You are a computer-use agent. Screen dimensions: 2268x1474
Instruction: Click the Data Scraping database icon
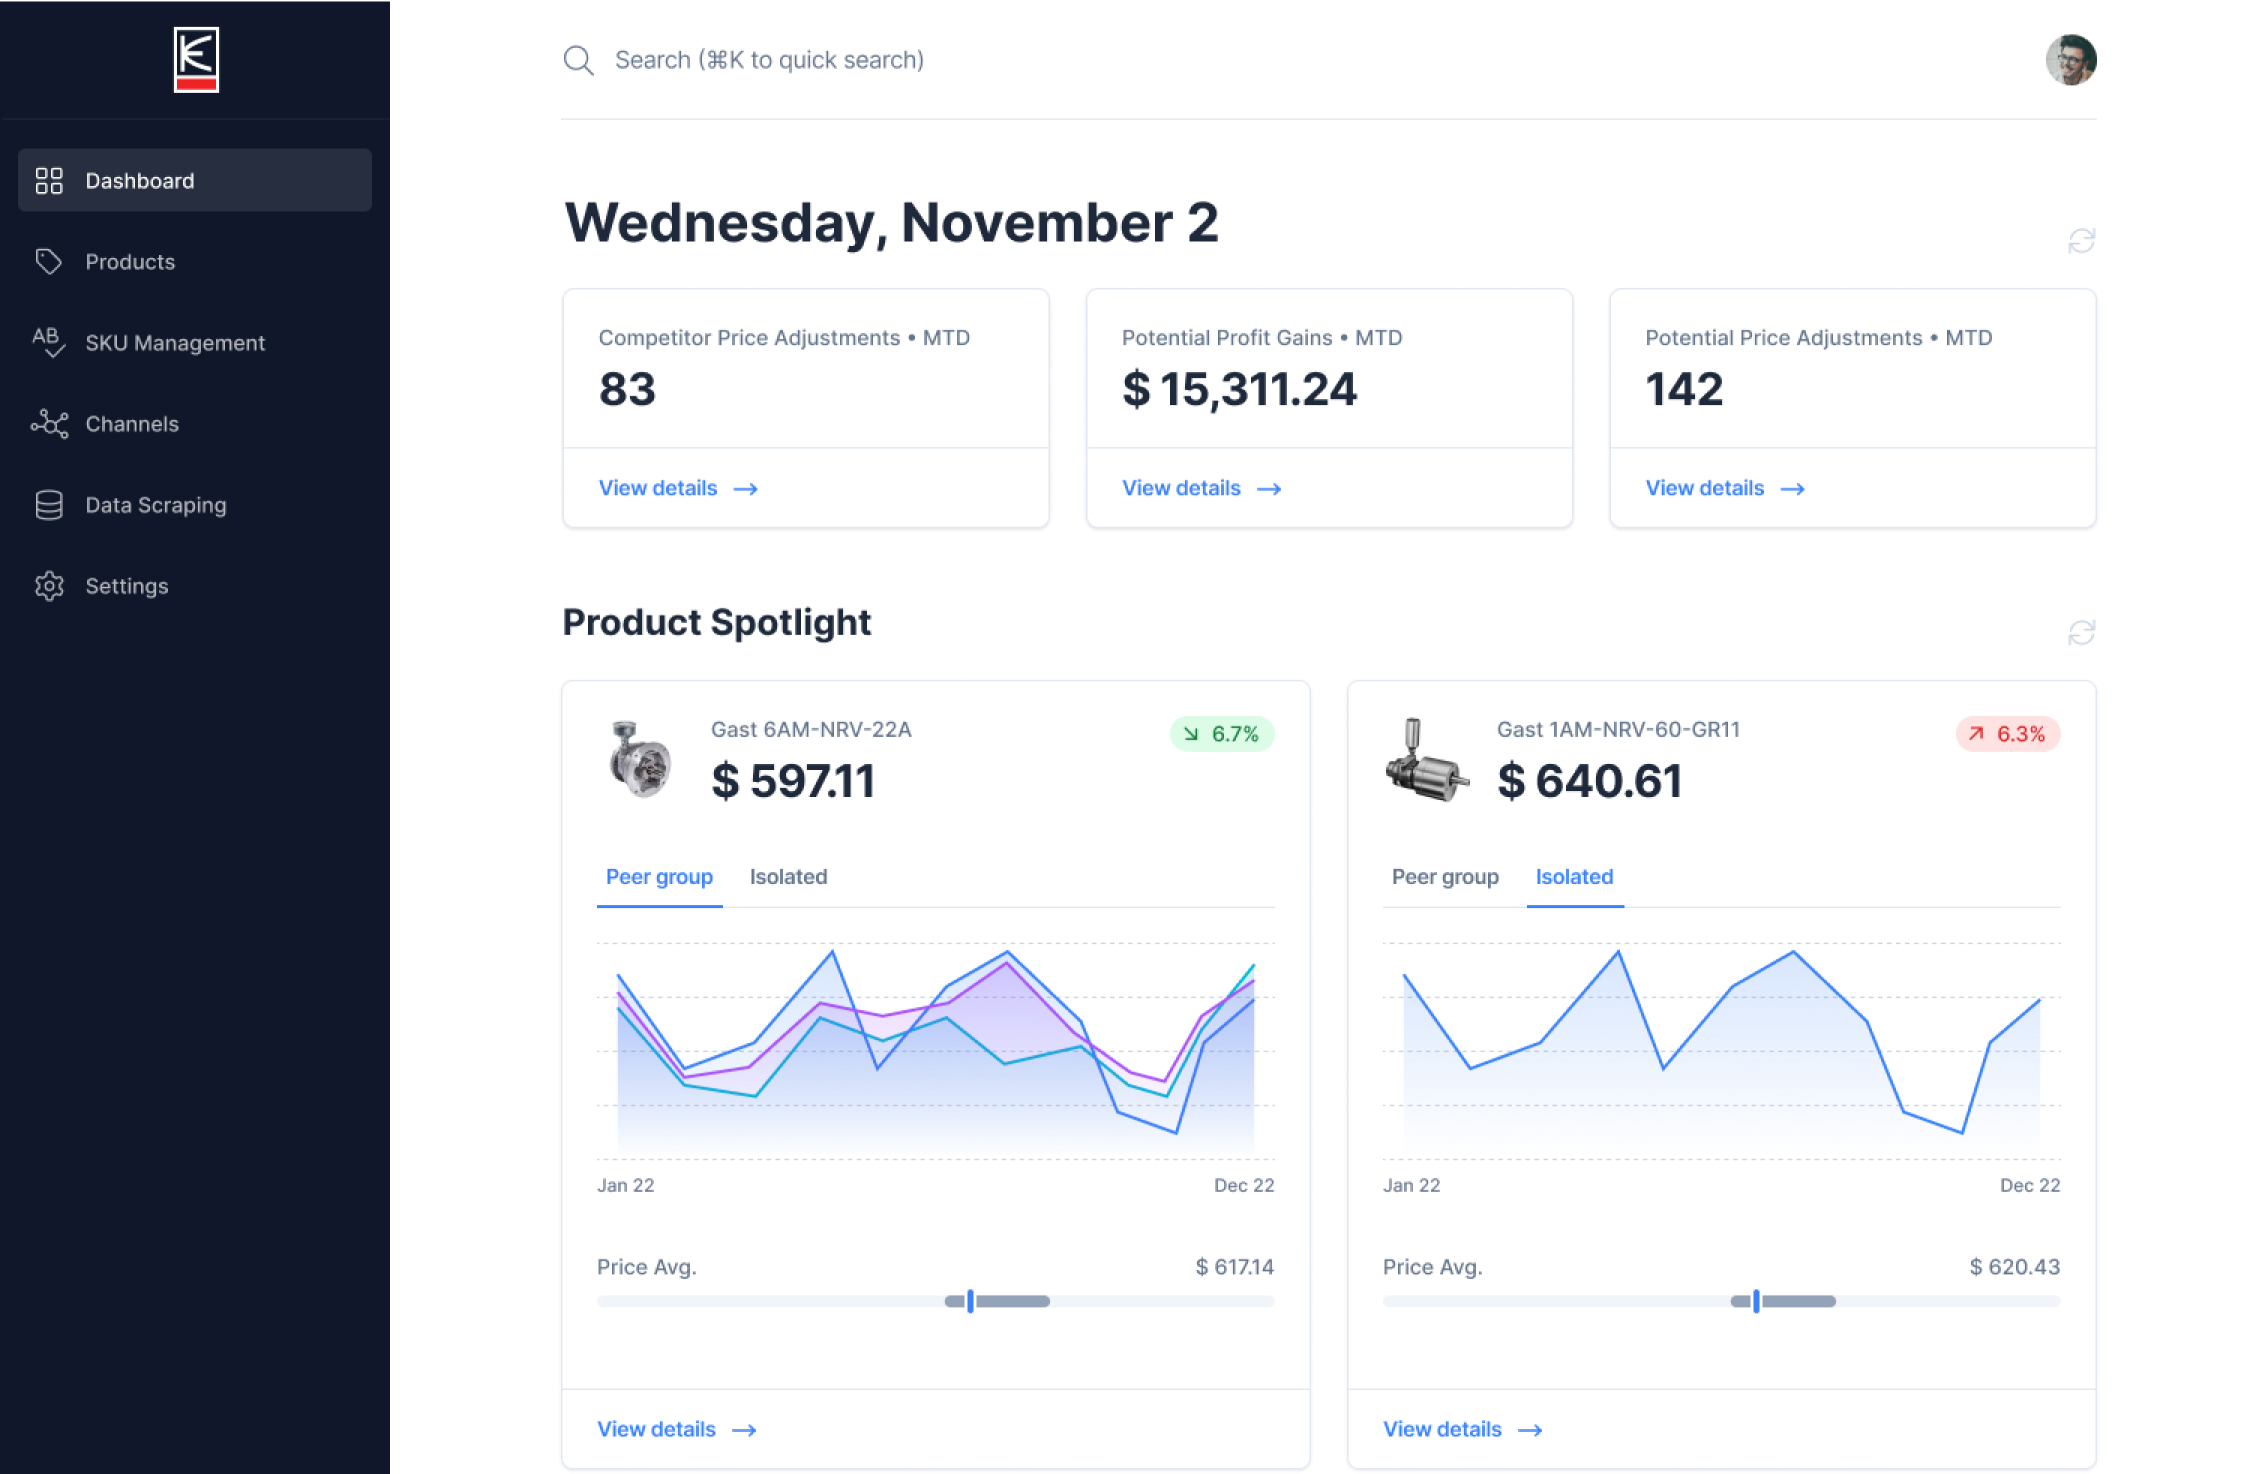49,505
